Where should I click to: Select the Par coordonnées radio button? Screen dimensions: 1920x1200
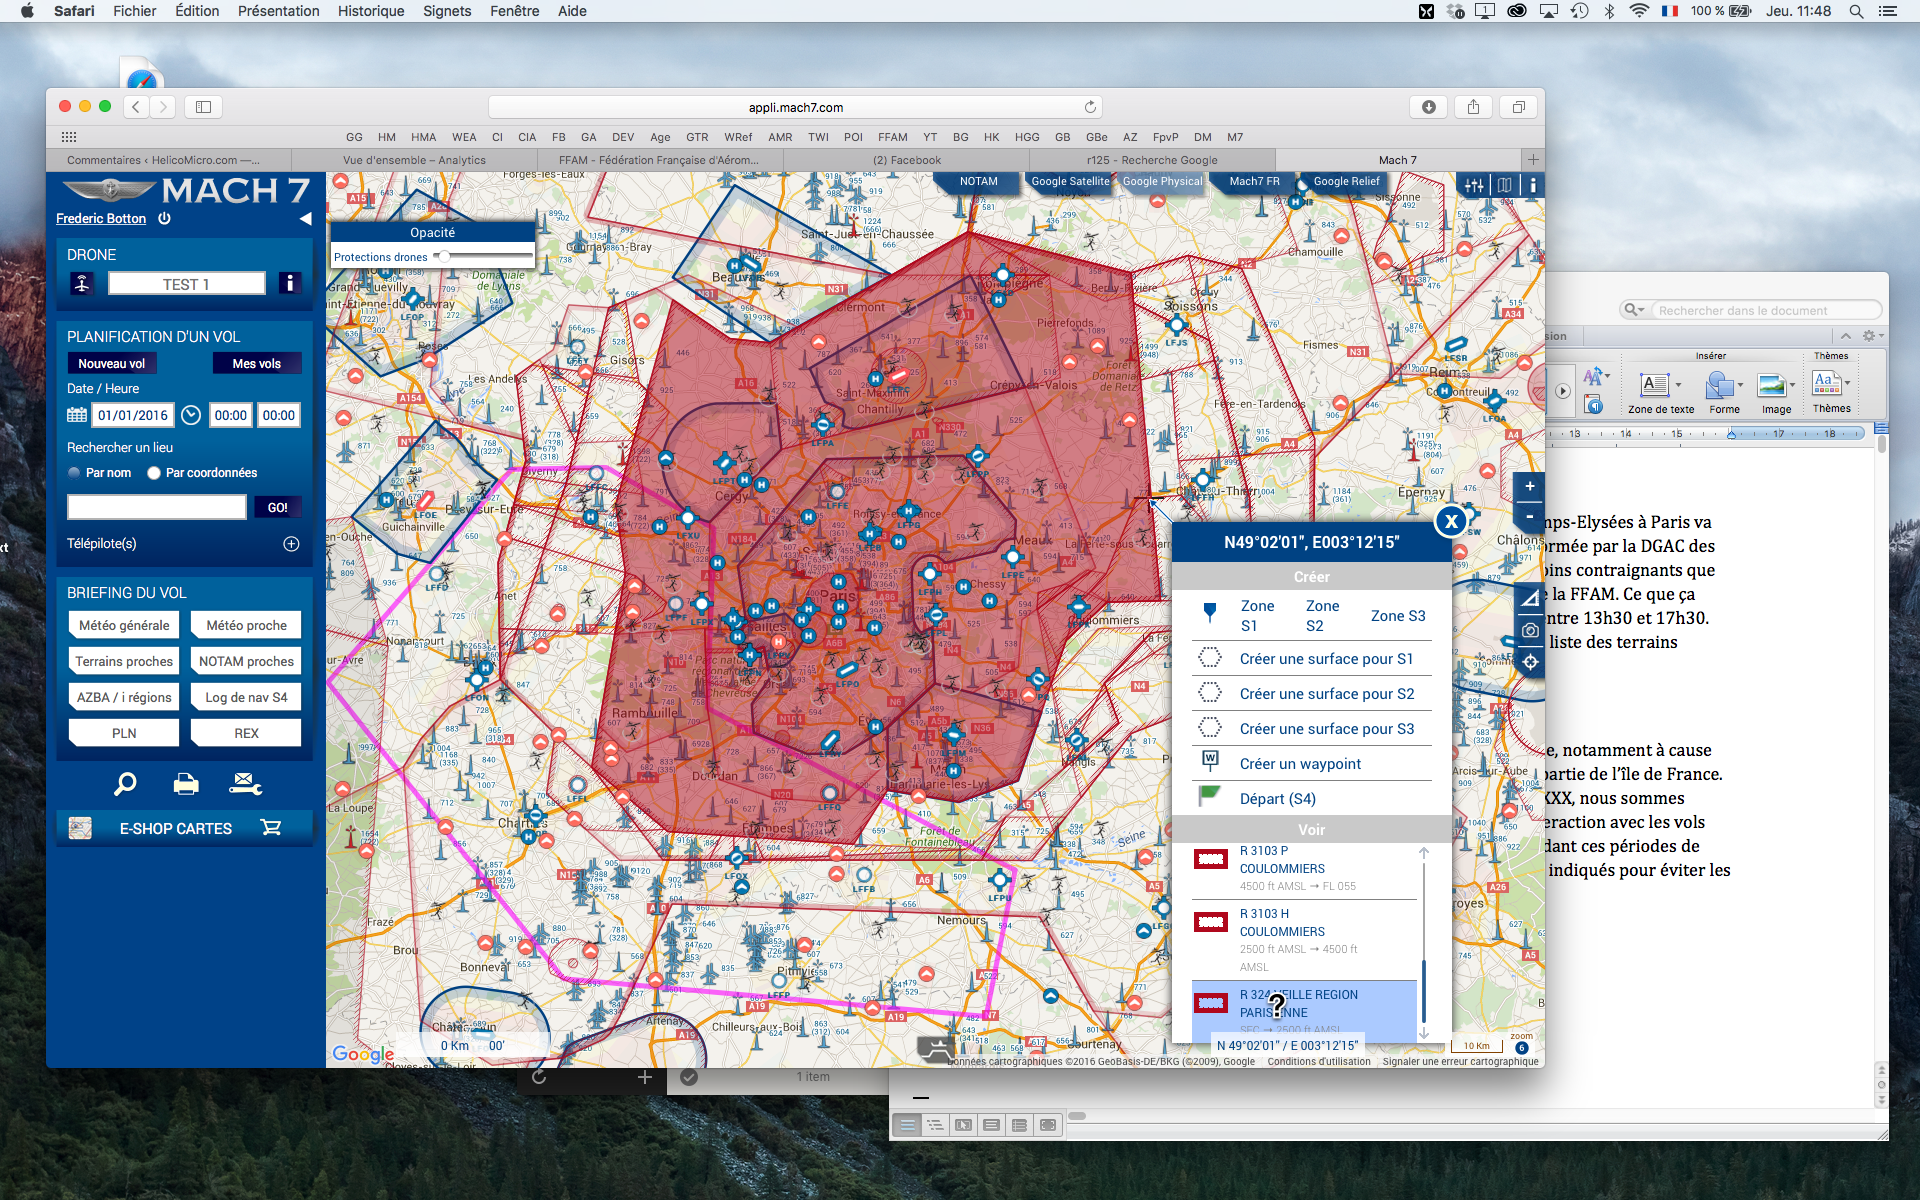[x=154, y=473]
